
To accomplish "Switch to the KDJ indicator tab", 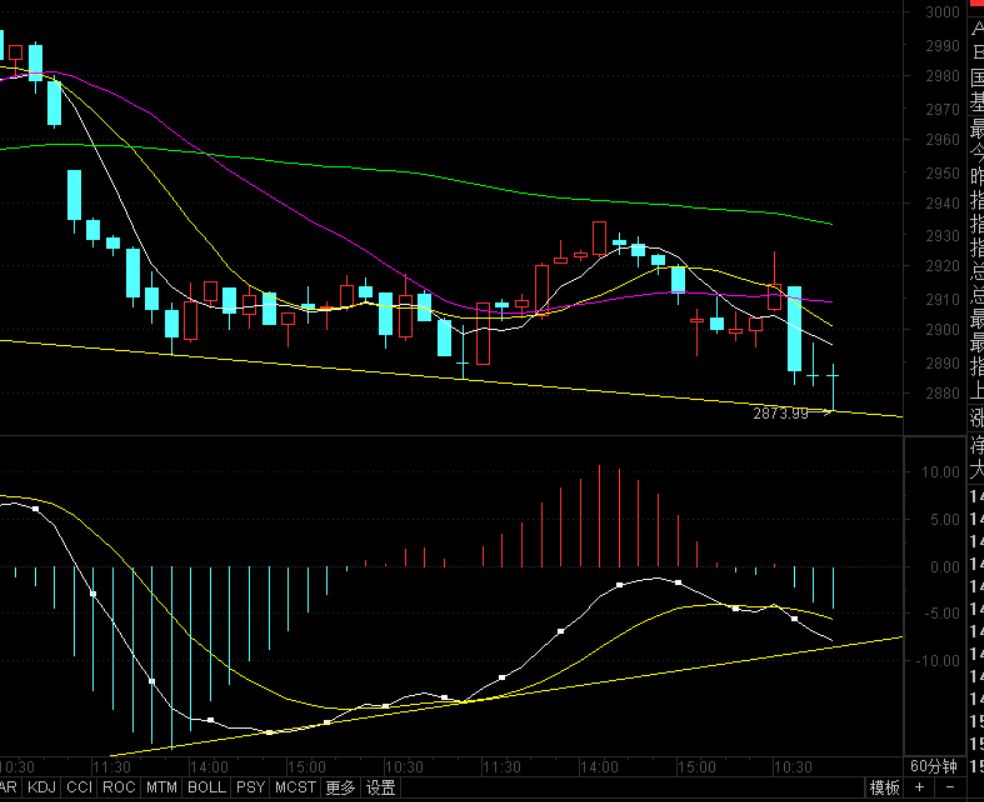I will coord(41,788).
